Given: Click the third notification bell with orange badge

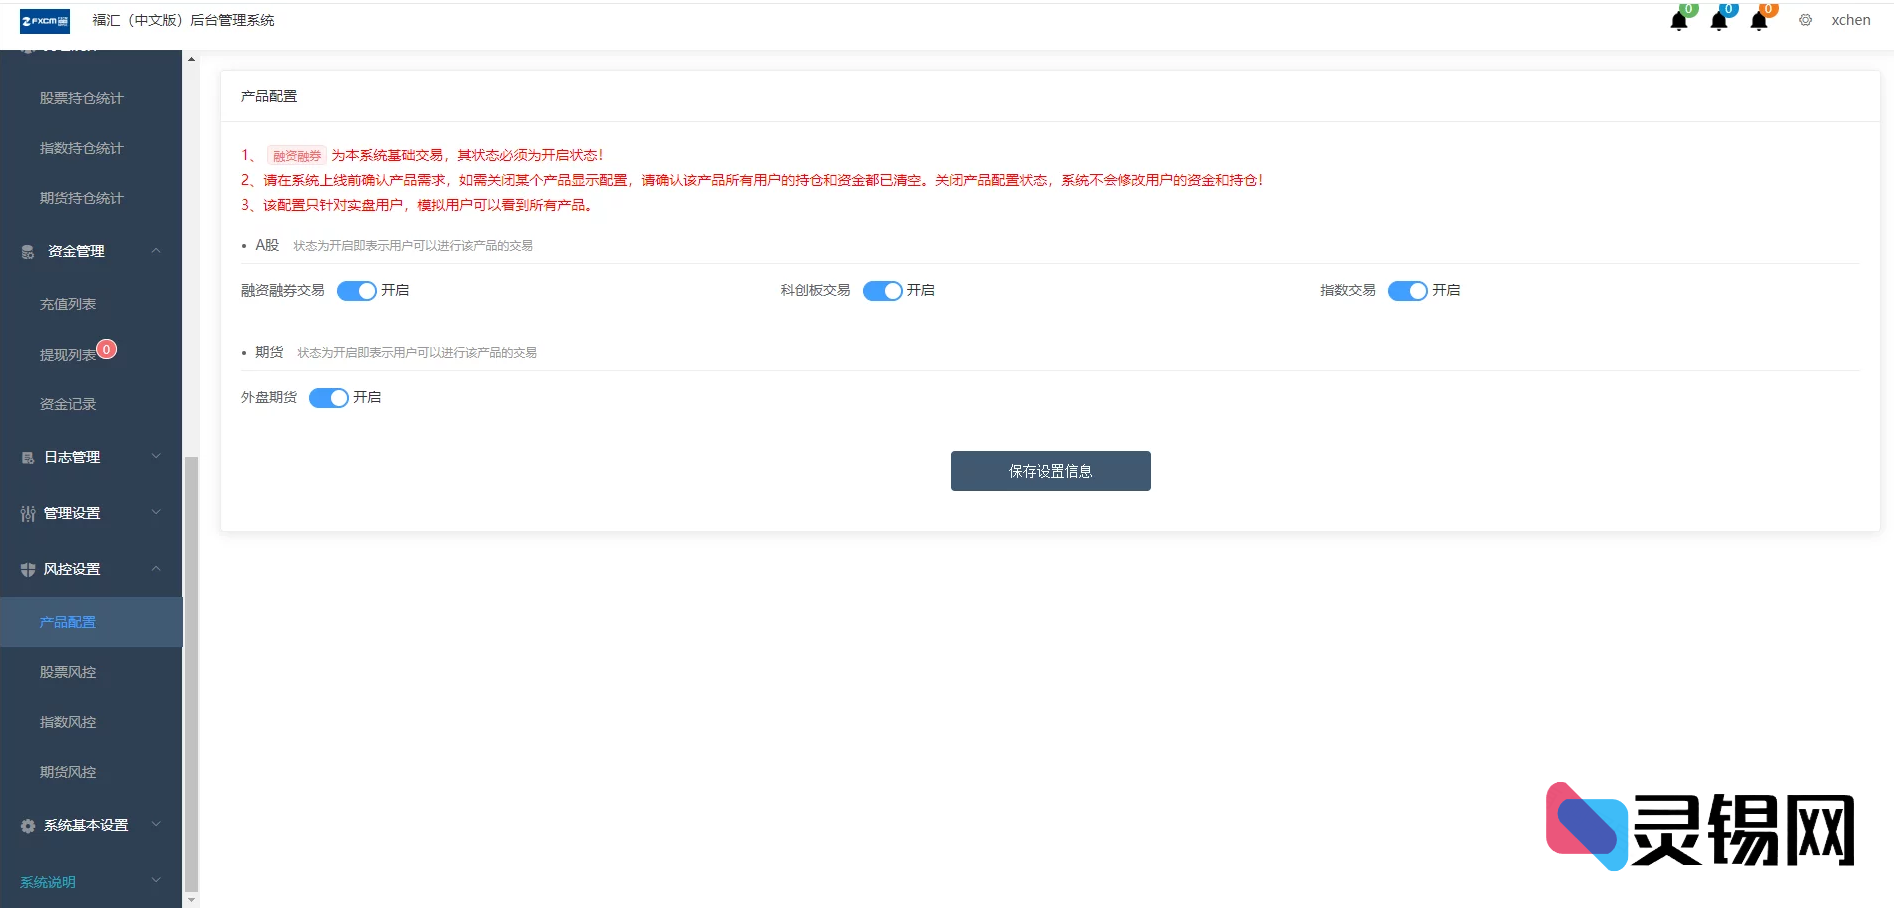Looking at the screenshot, I should (x=1759, y=21).
